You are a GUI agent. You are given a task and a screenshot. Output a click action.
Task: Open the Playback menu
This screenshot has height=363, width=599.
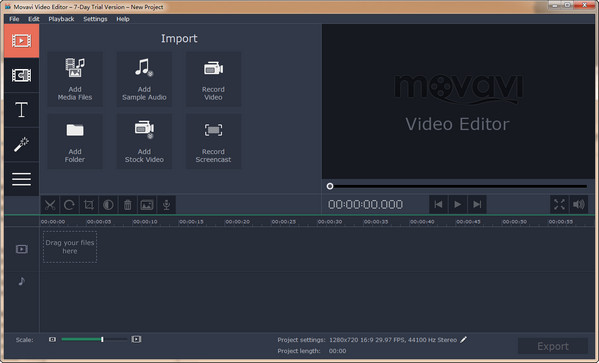click(61, 19)
